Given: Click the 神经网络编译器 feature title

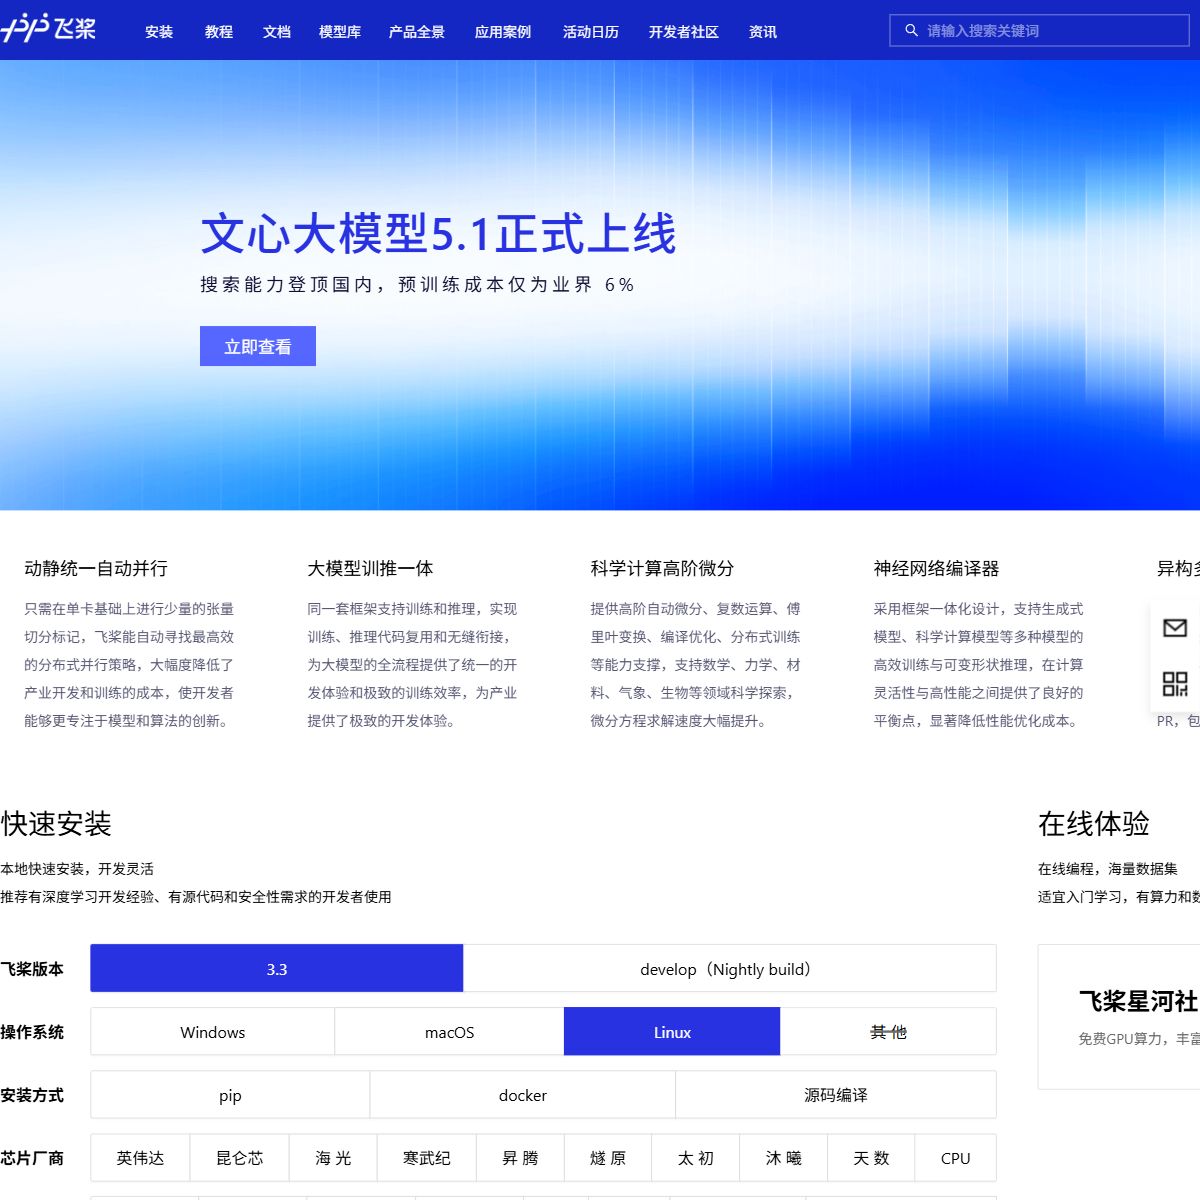Looking at the screenshot, I should [936, 568].
